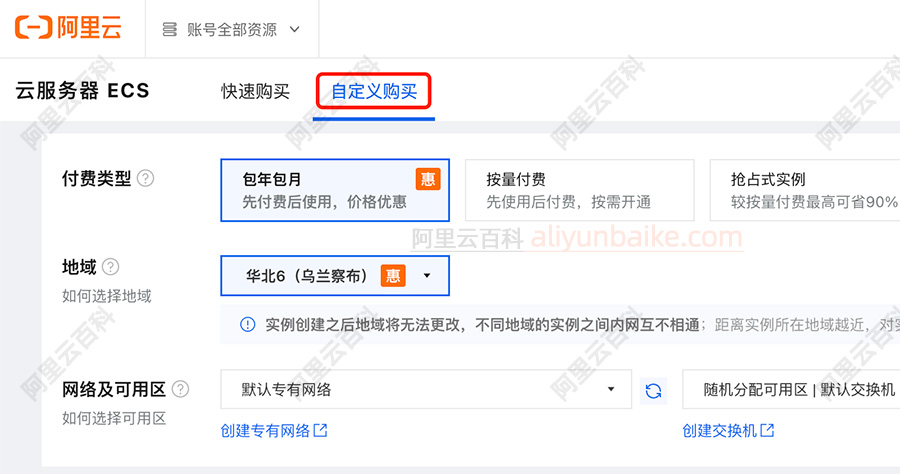Click the 惠 badge in region selector
Viewport: 900px width, 474px height.
pos(393,276)
